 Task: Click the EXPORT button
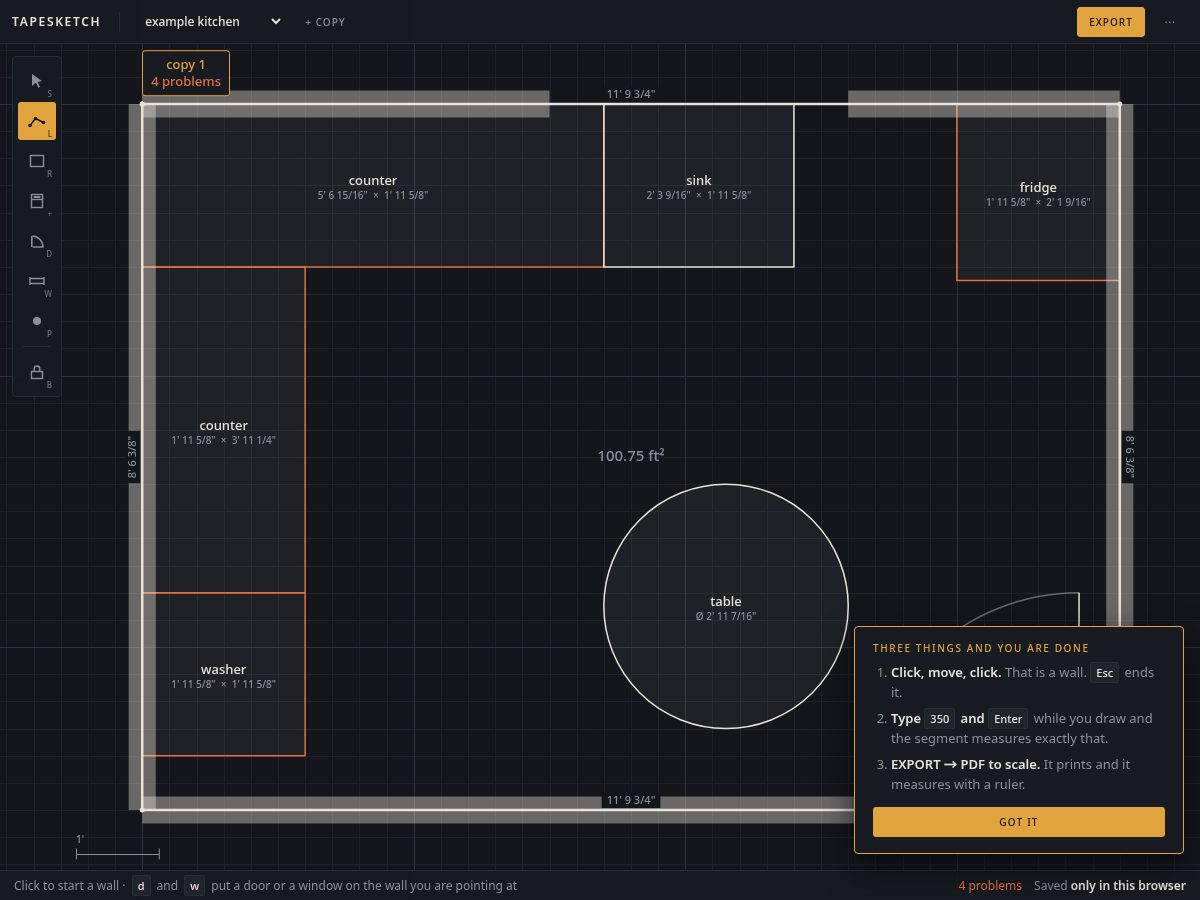(1110, 22)
